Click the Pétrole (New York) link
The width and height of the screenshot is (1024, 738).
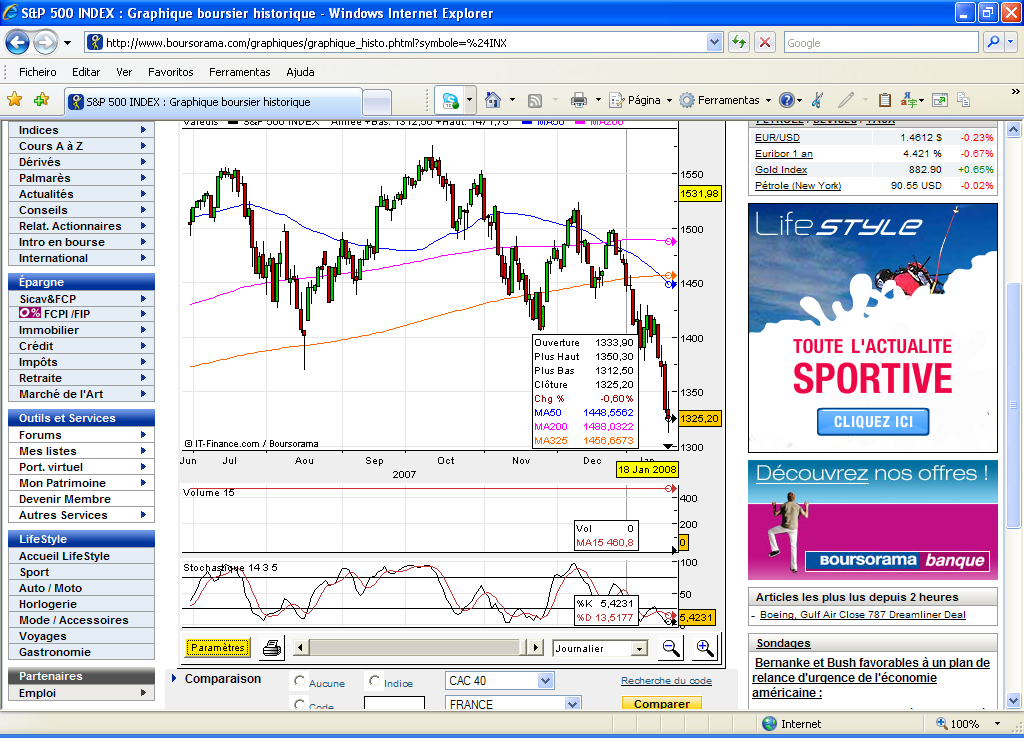click(x=798, y=185)
